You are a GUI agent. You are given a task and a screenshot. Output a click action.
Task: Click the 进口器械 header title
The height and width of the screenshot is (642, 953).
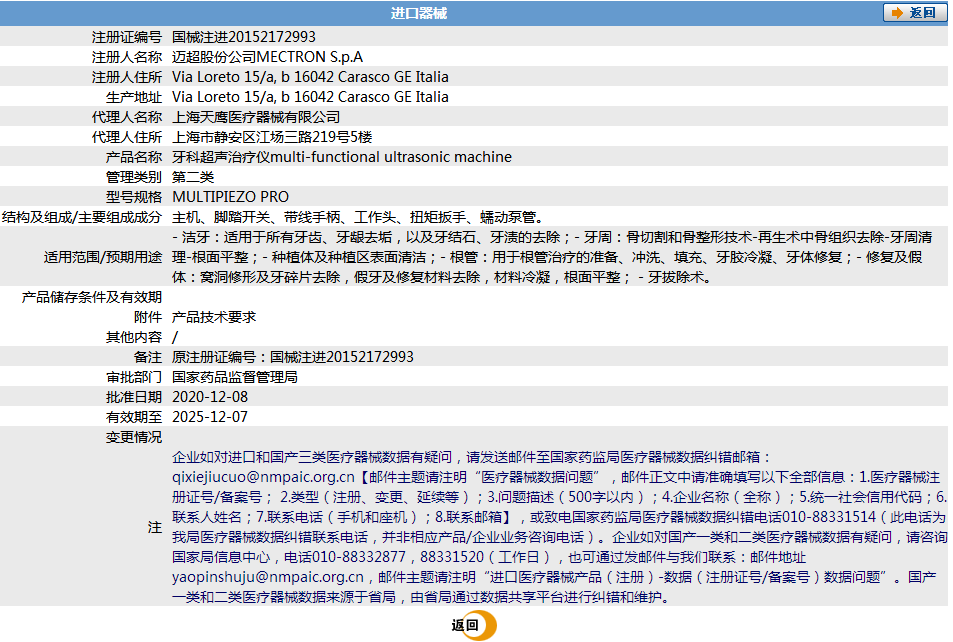pos(419,13)
